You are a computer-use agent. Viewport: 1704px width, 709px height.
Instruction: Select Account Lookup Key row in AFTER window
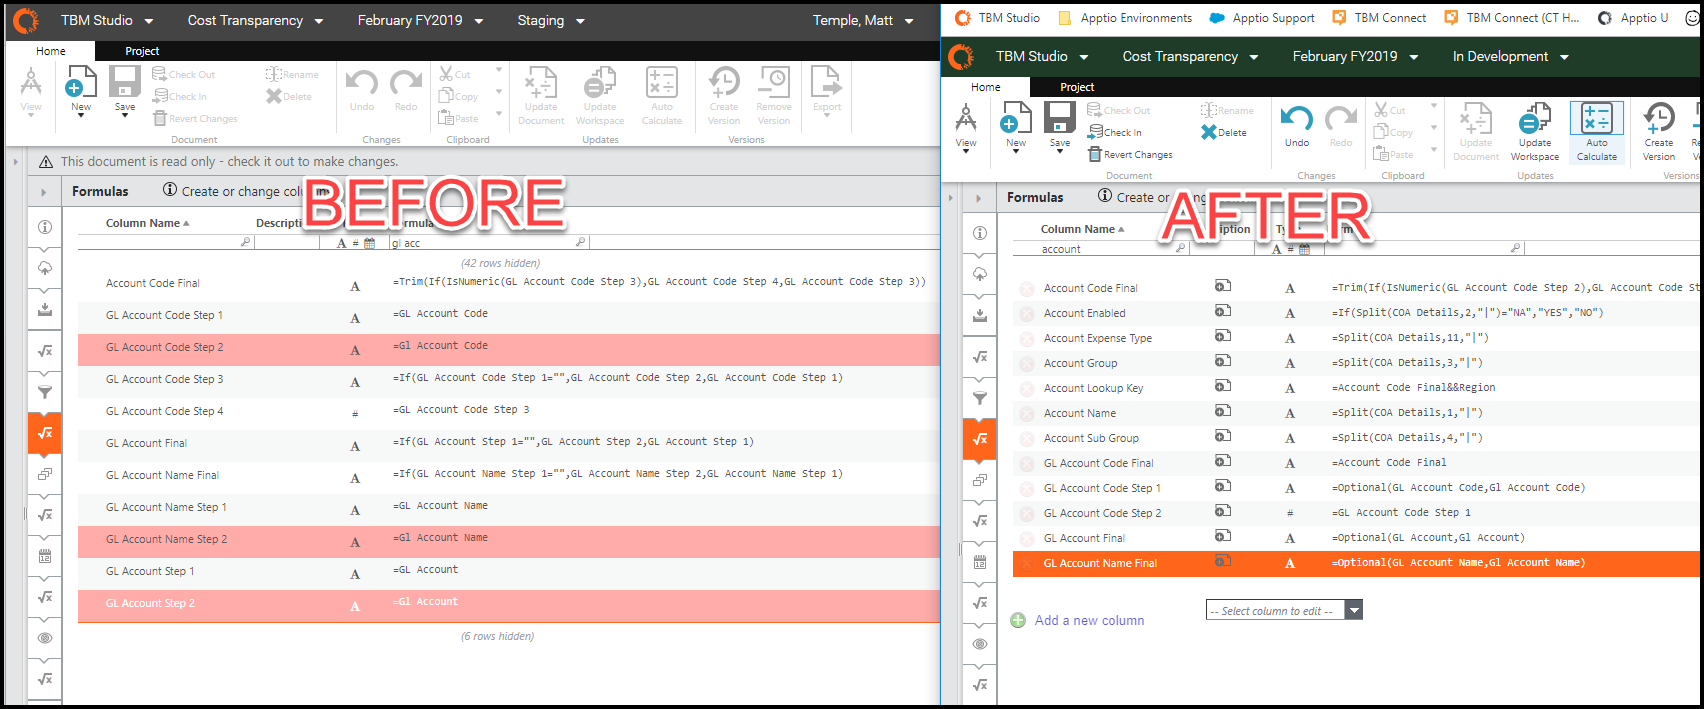click(x=1356, y=388)
